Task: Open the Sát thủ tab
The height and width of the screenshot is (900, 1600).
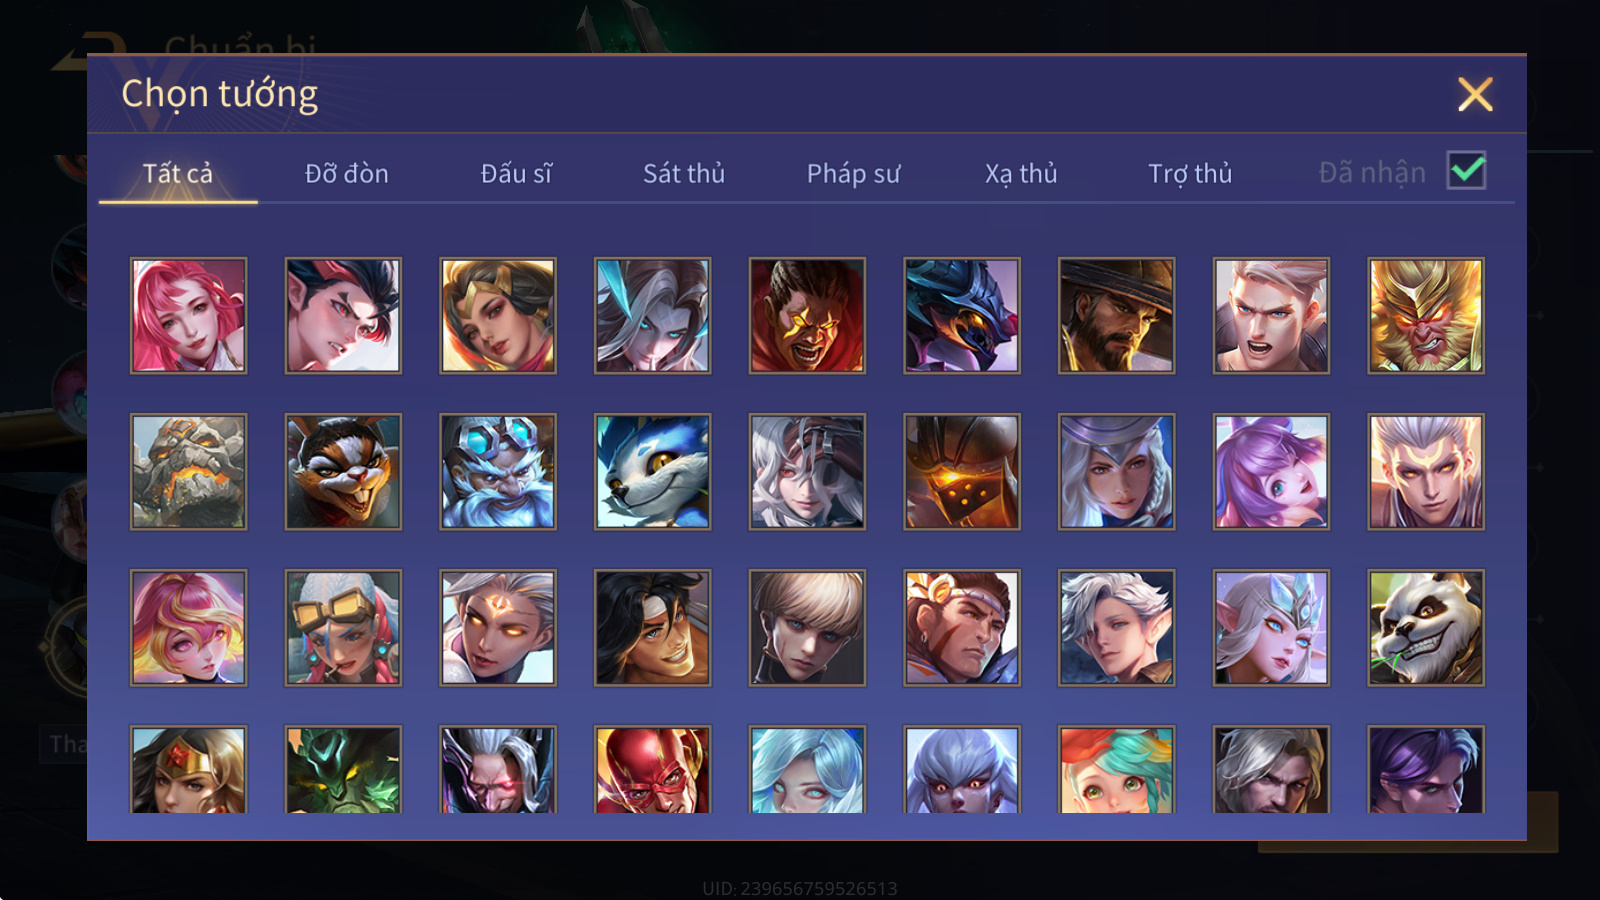Action: [x=684, y=174]
